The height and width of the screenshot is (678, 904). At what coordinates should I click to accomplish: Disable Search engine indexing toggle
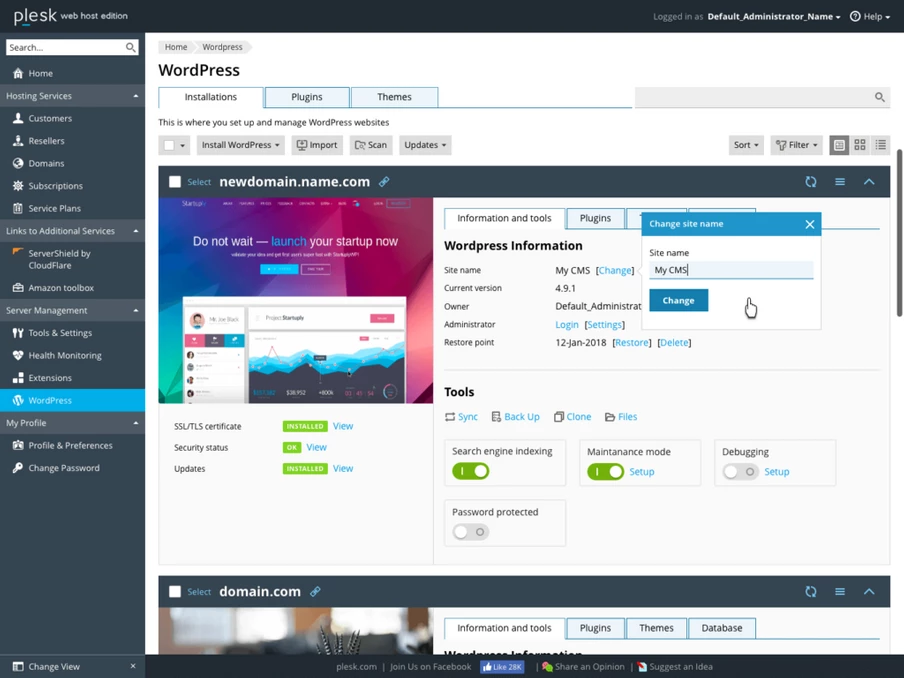pos(471,471)
